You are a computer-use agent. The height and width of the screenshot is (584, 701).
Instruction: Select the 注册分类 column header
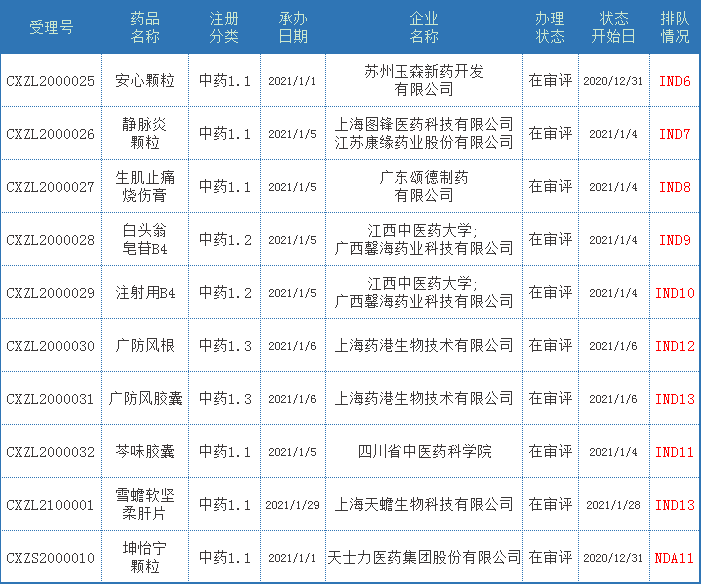pos(224,27)
